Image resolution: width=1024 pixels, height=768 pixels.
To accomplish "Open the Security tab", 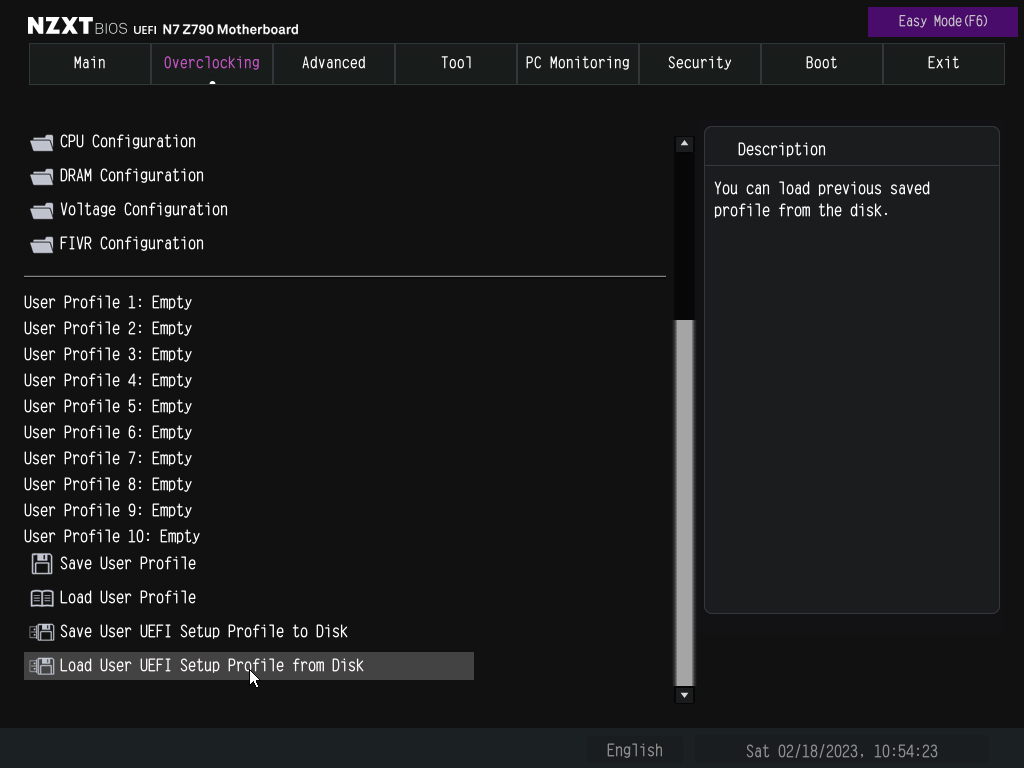I will tap(700, 63).
